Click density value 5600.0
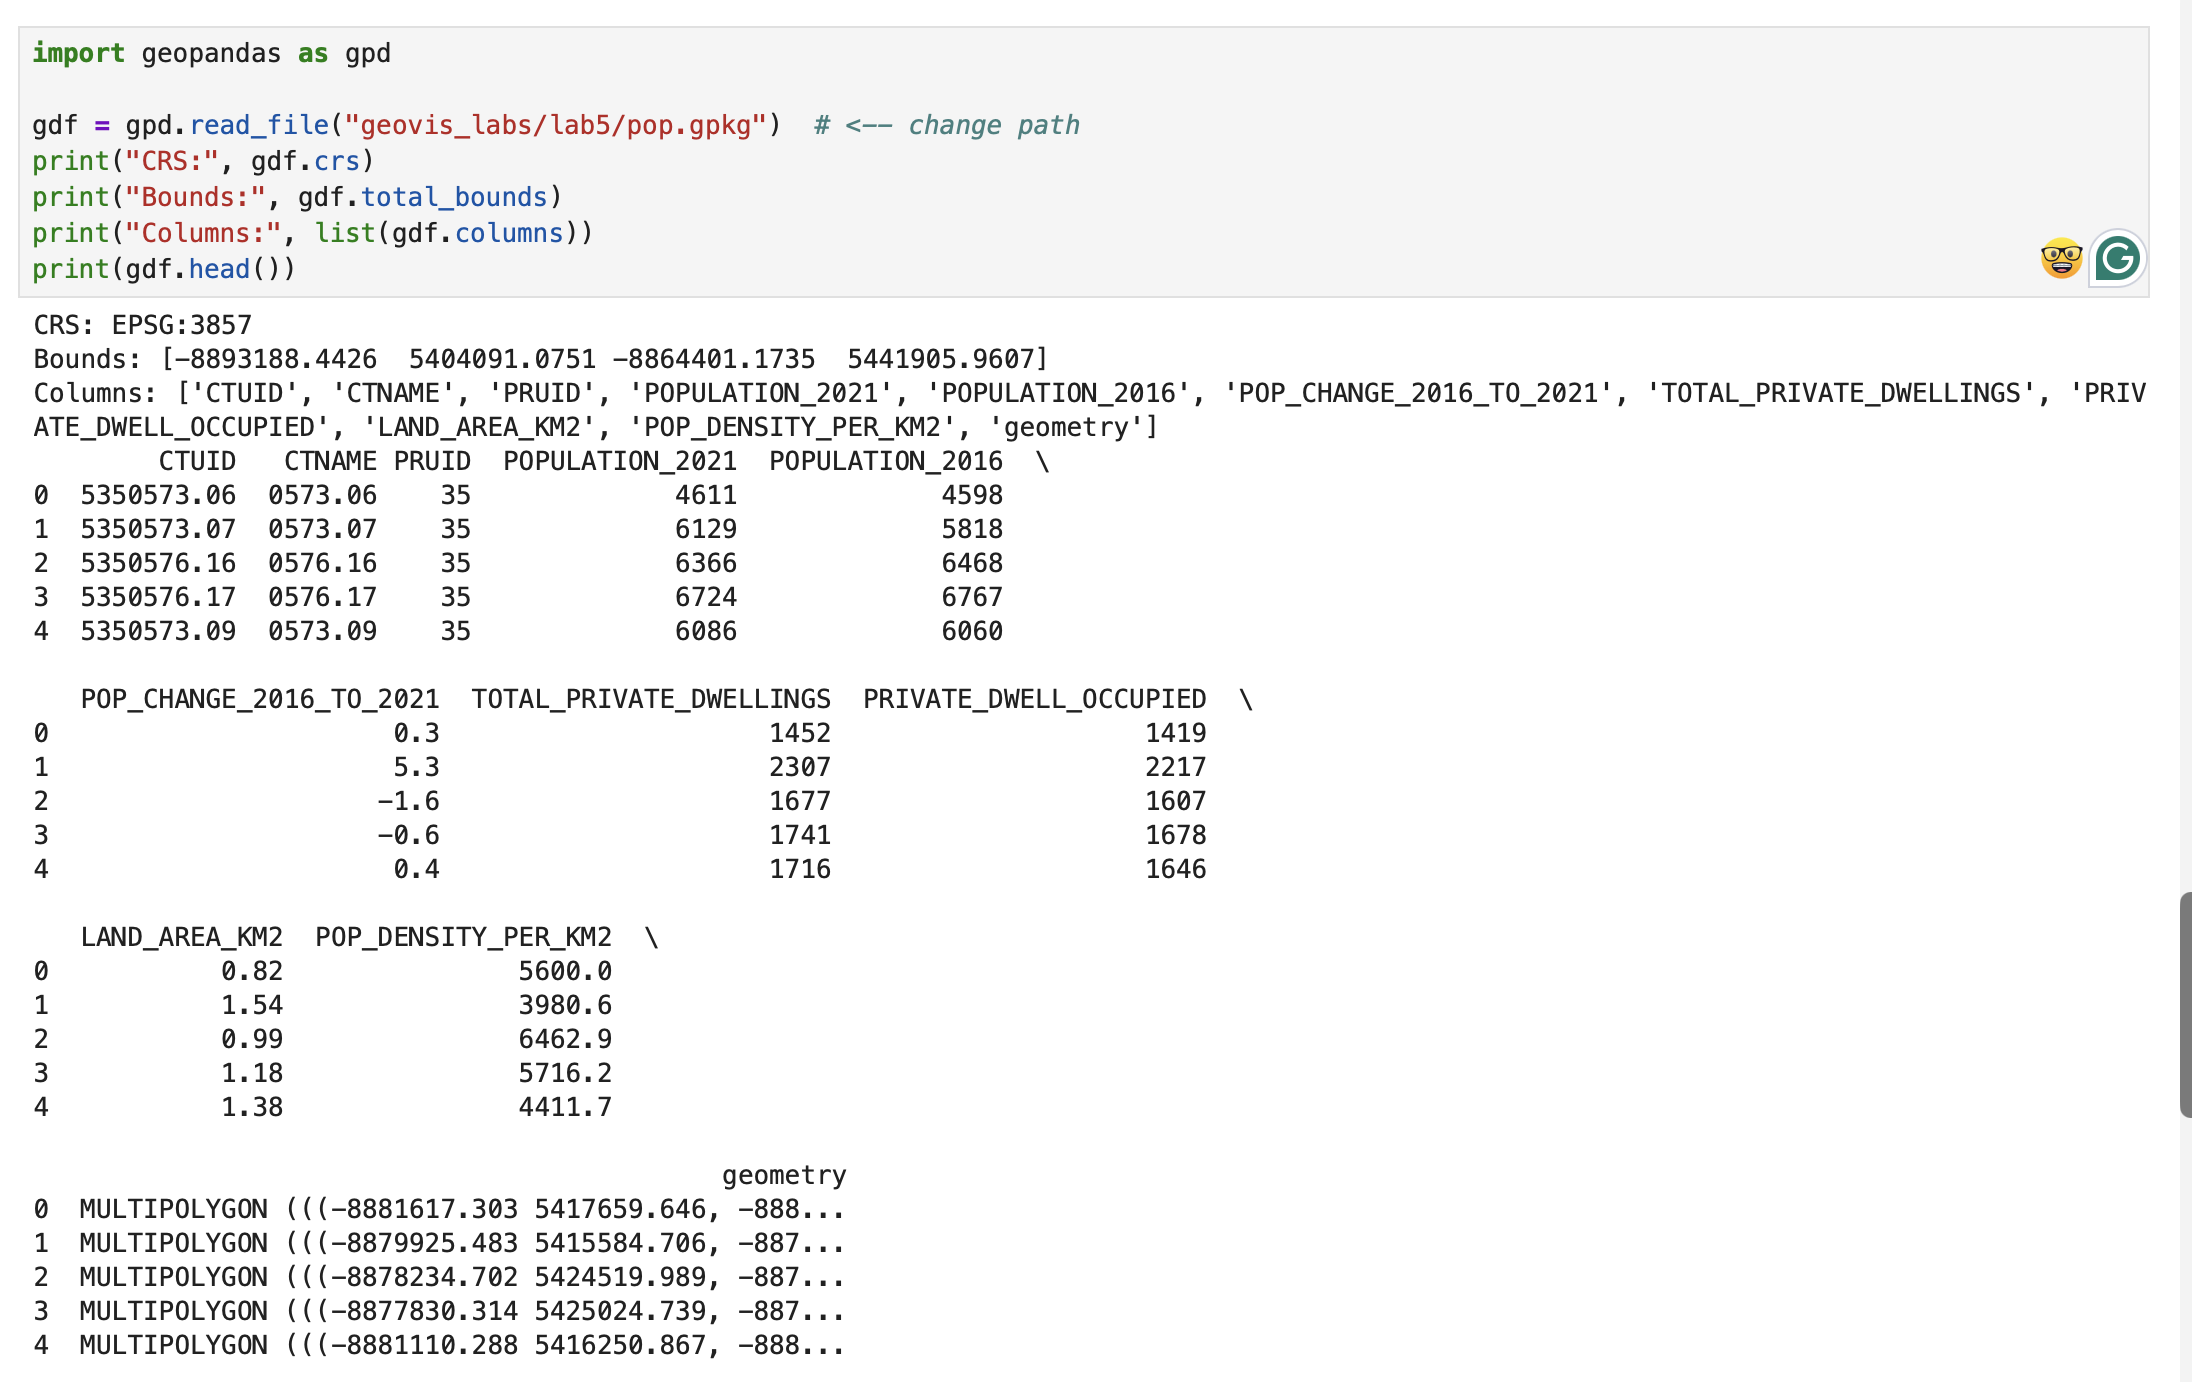The image size is (2192, 1382). 564,971
